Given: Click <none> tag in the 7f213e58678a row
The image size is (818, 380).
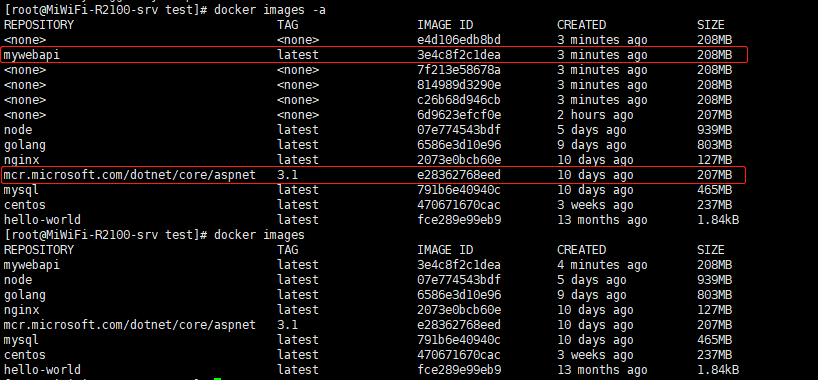Looking at the screenshot, I should tap(298, 70).
